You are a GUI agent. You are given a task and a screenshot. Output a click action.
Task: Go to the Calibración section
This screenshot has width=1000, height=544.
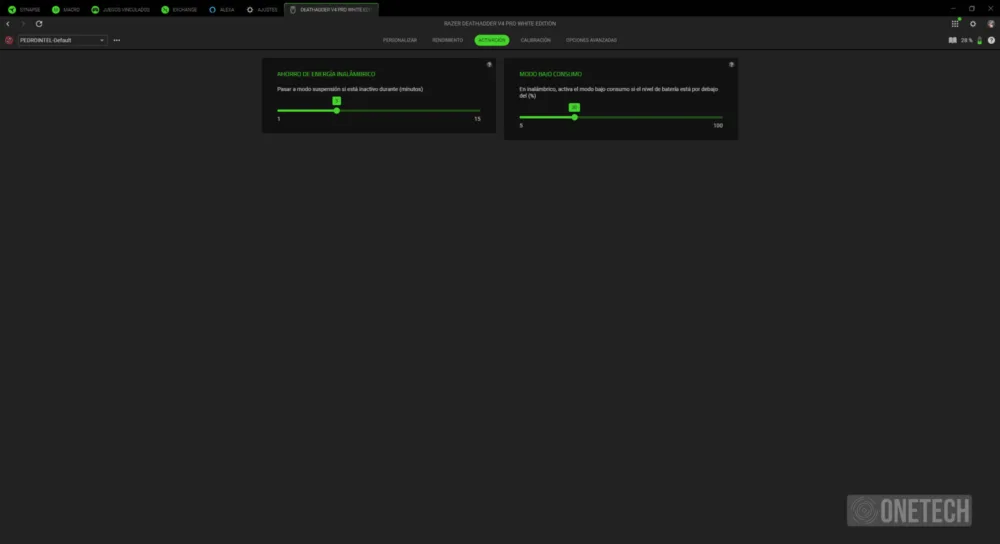[536, 40]
